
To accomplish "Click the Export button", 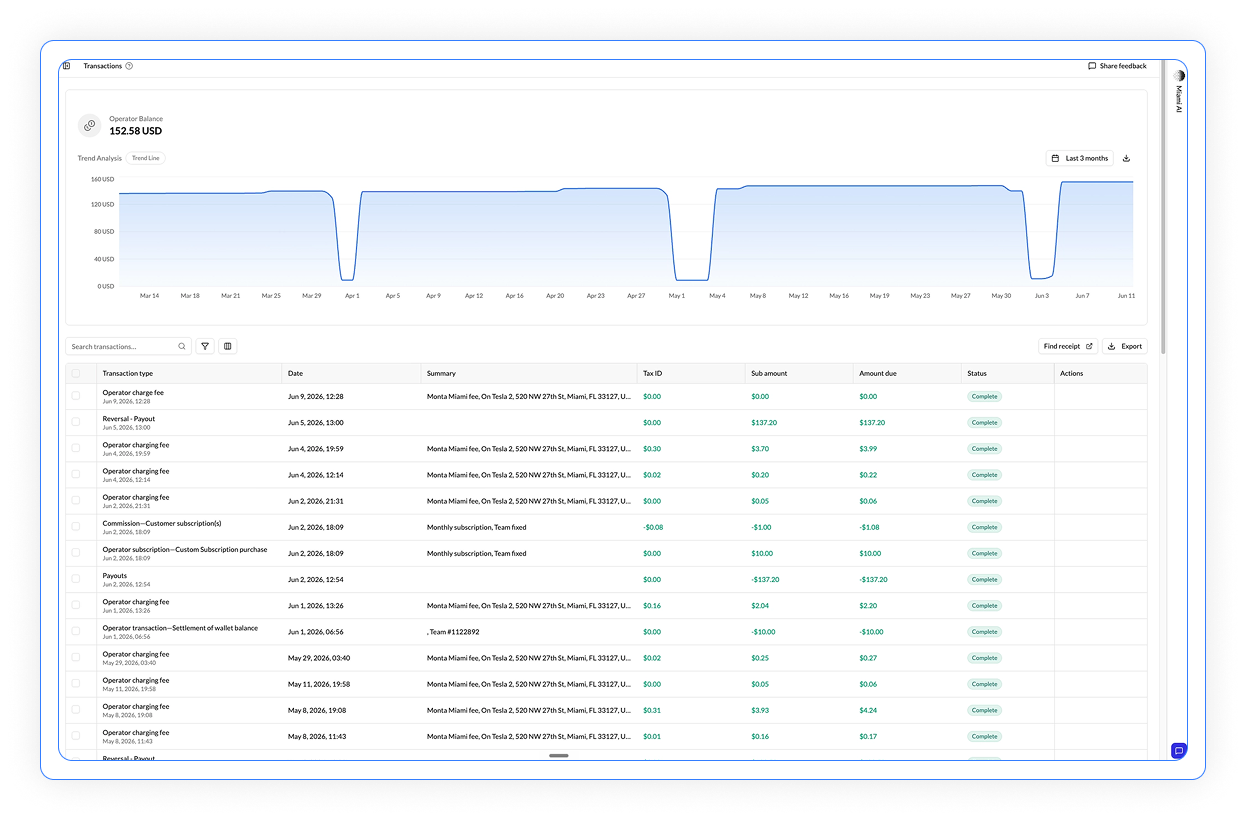I will 1125,346.
